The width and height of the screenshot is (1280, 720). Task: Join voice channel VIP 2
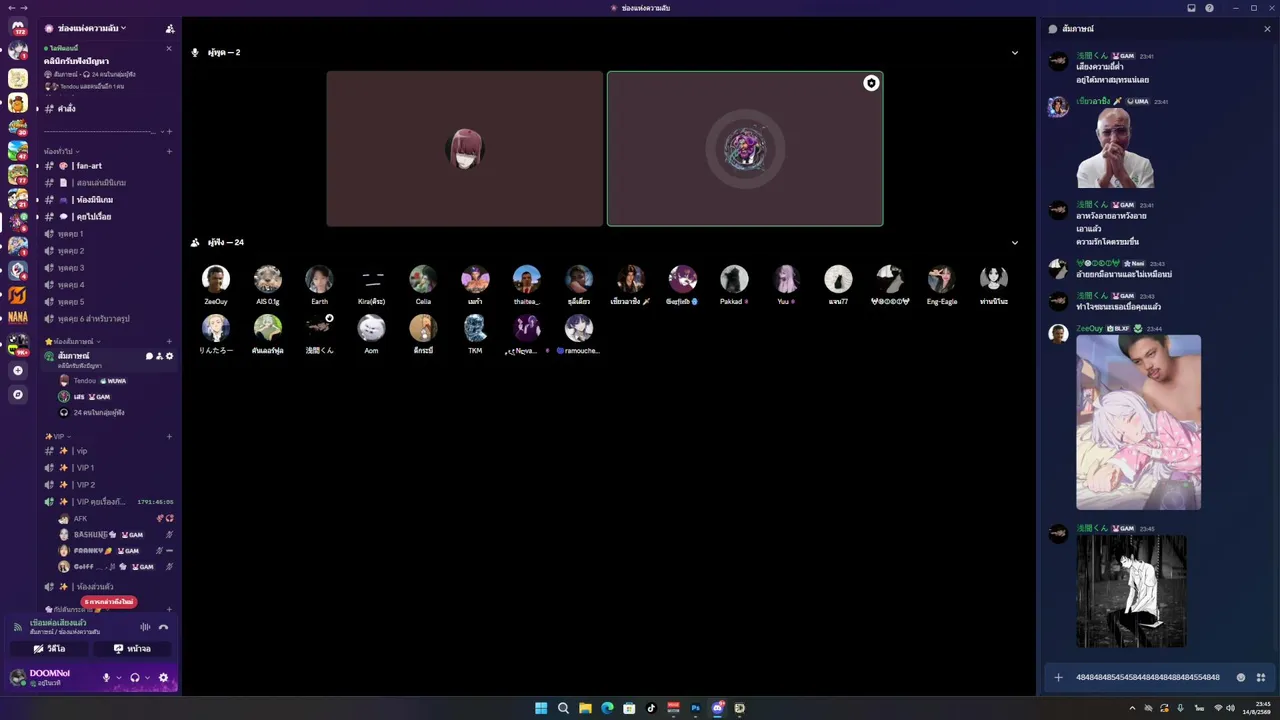108,485
